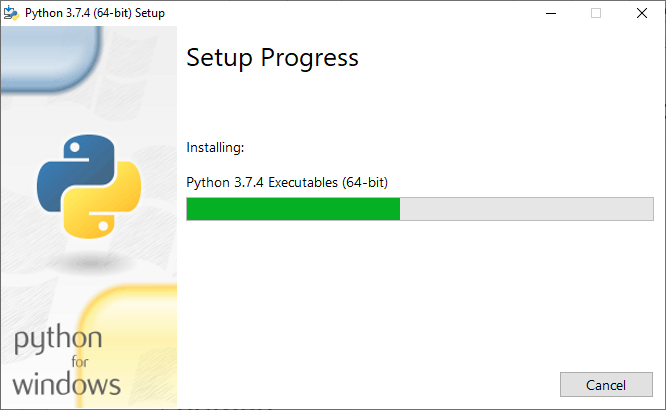Screen dimensions: 666x410
Task: Click the "Python 3.7.4 Executables (64-bit)" status text
Action: pyautogui.click(x=287, y=182)
